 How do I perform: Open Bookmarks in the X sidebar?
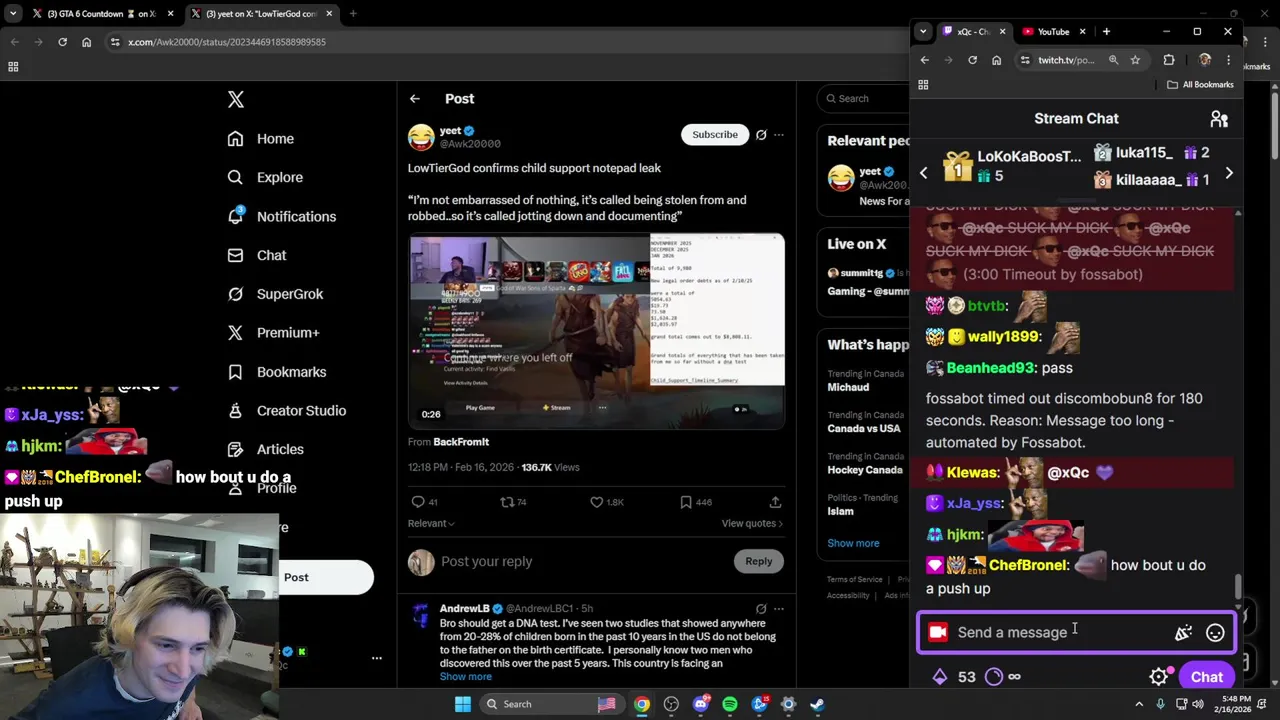coord(276,372)
